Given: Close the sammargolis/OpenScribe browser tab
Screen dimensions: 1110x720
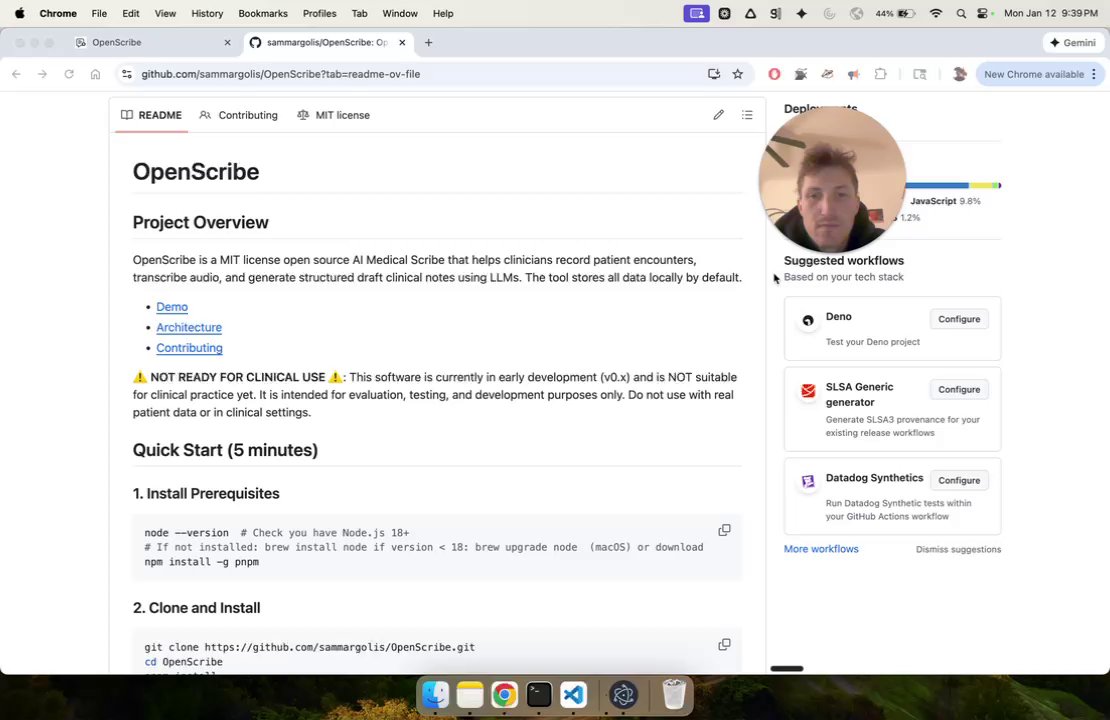Looking at the screenshot, I should point(402,42).
